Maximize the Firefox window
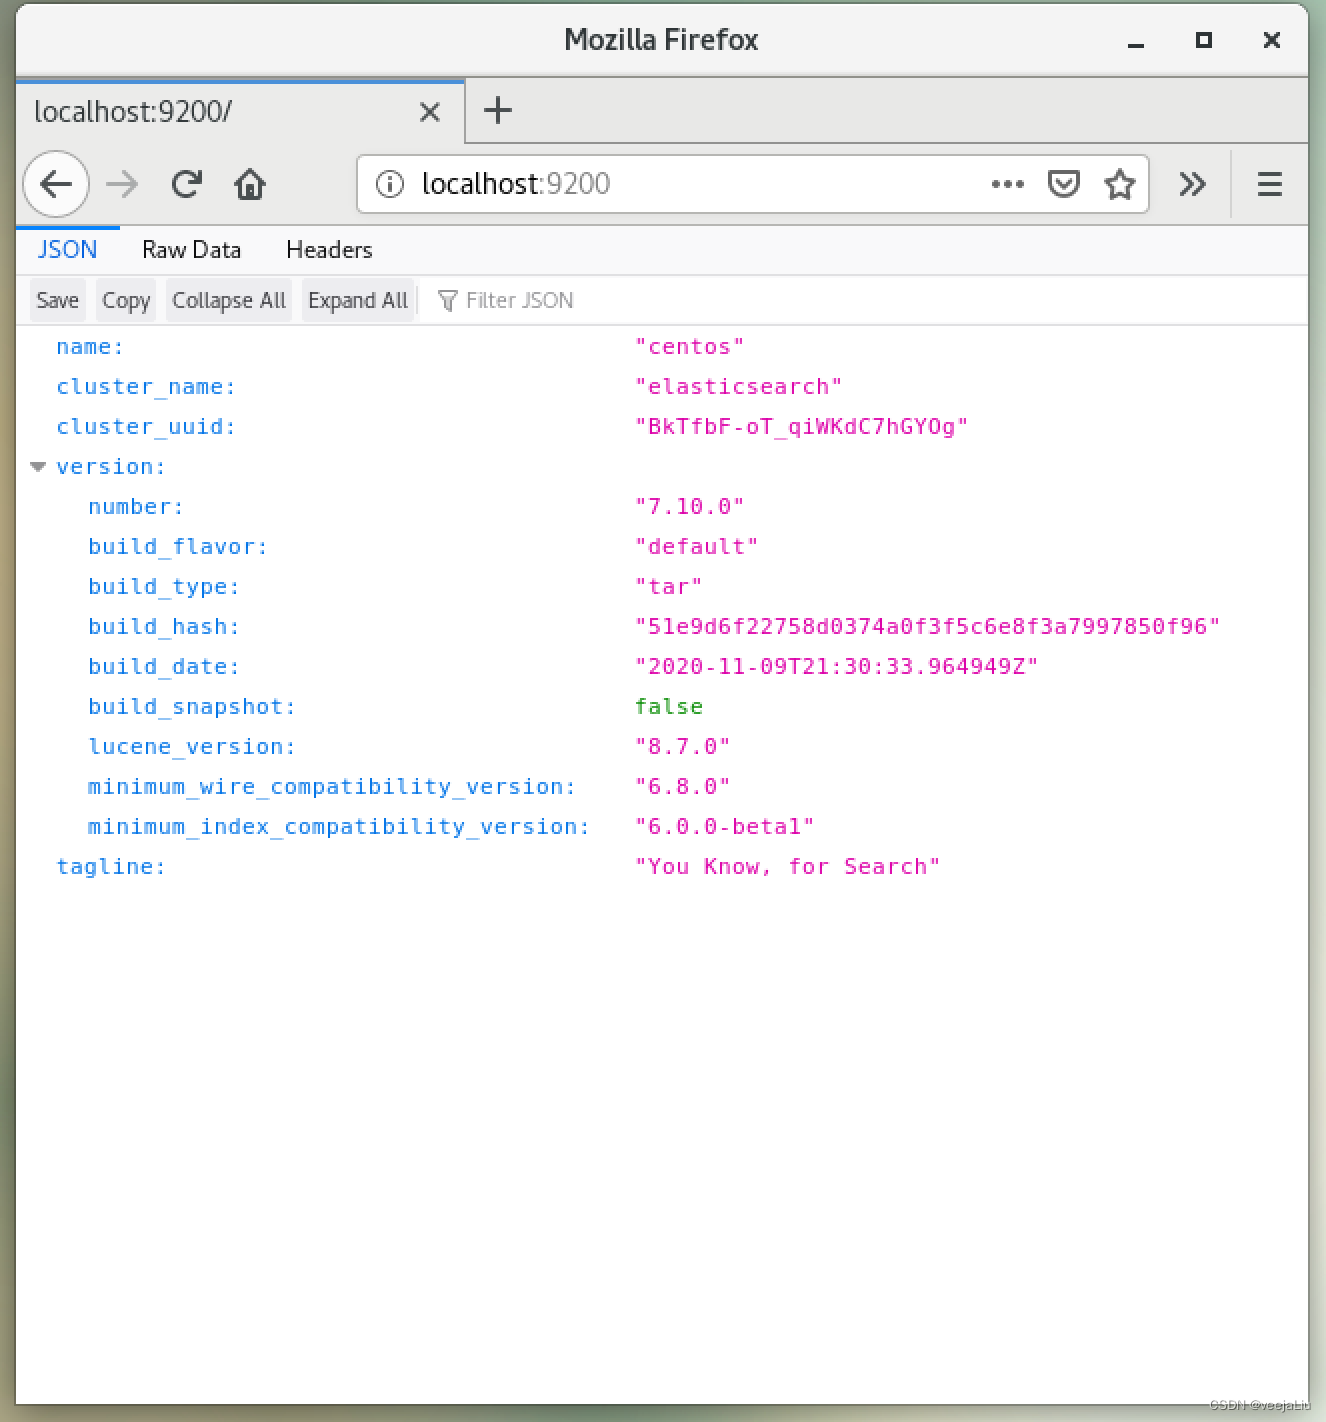 [x=1204, y=40]
